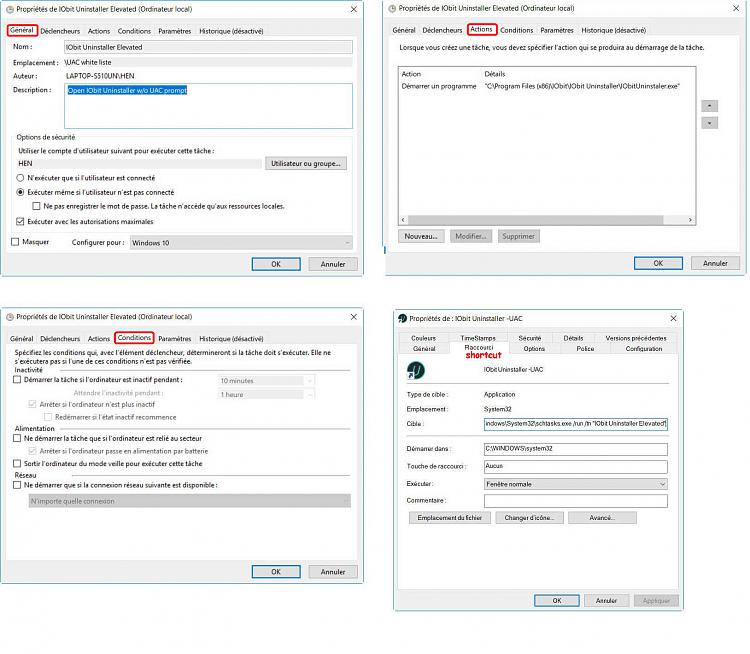Open the Configurer pour Windows 10 dropdown
750x654 pixels.
click(x=241, y=243)
